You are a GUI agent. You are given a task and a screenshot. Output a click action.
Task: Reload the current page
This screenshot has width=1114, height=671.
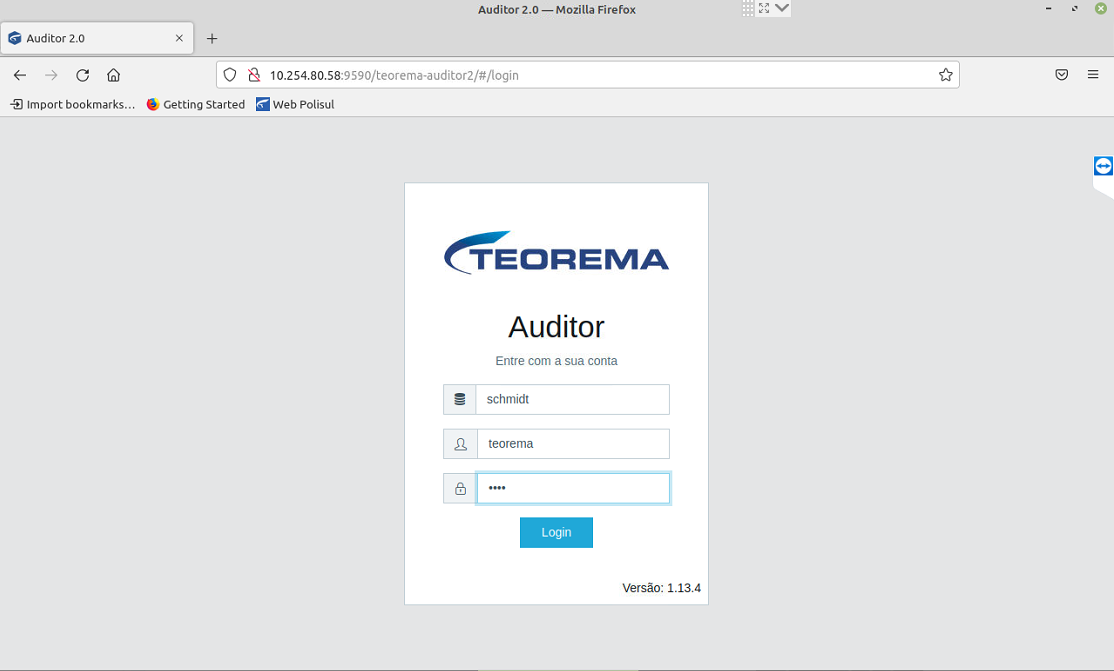pos(82,75)
